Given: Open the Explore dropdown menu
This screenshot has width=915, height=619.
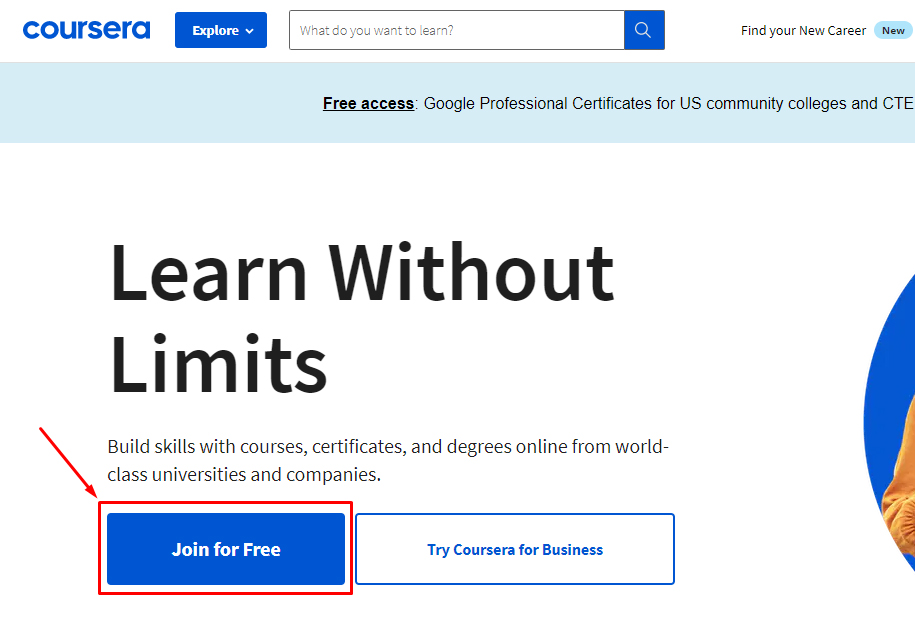Looking at the screenshot, I should click(220, 30).
